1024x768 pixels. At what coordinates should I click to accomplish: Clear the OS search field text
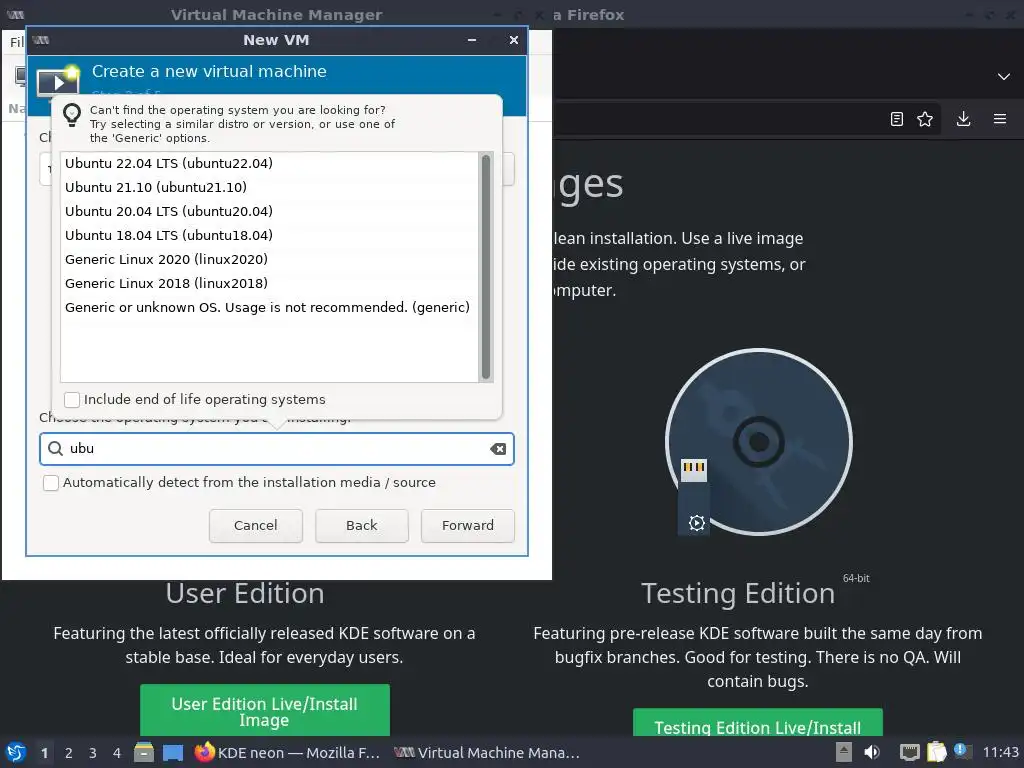pyautogui.click(x=498, y=449)
